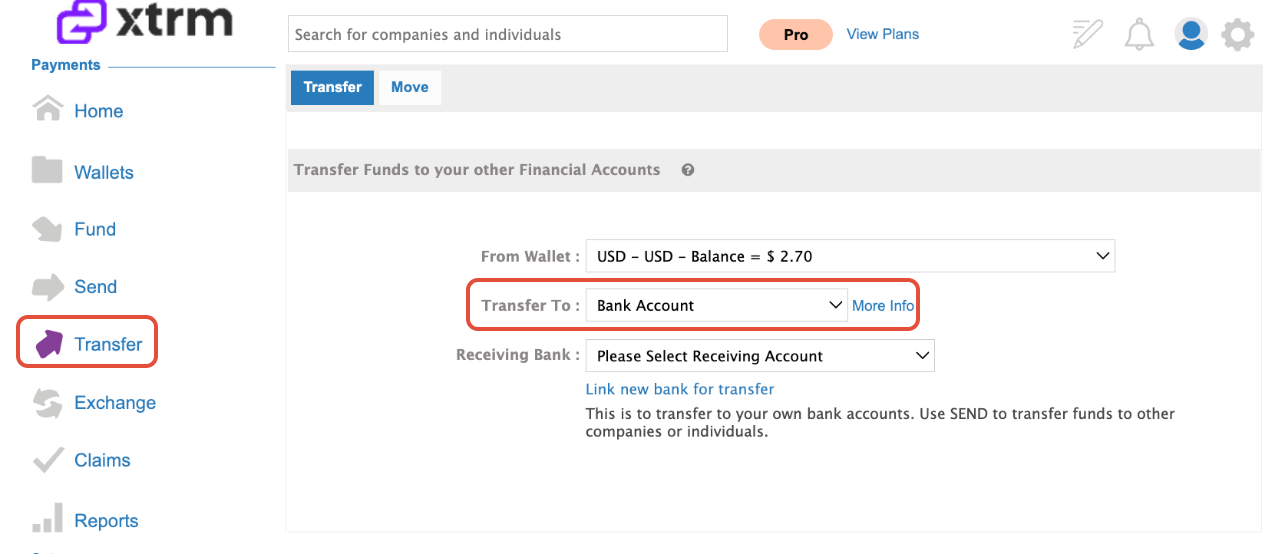1285x554 pixels.
Task: Open the Exchange swap-arrows icon
Action: pyautogui.click(x=47, y=403)
